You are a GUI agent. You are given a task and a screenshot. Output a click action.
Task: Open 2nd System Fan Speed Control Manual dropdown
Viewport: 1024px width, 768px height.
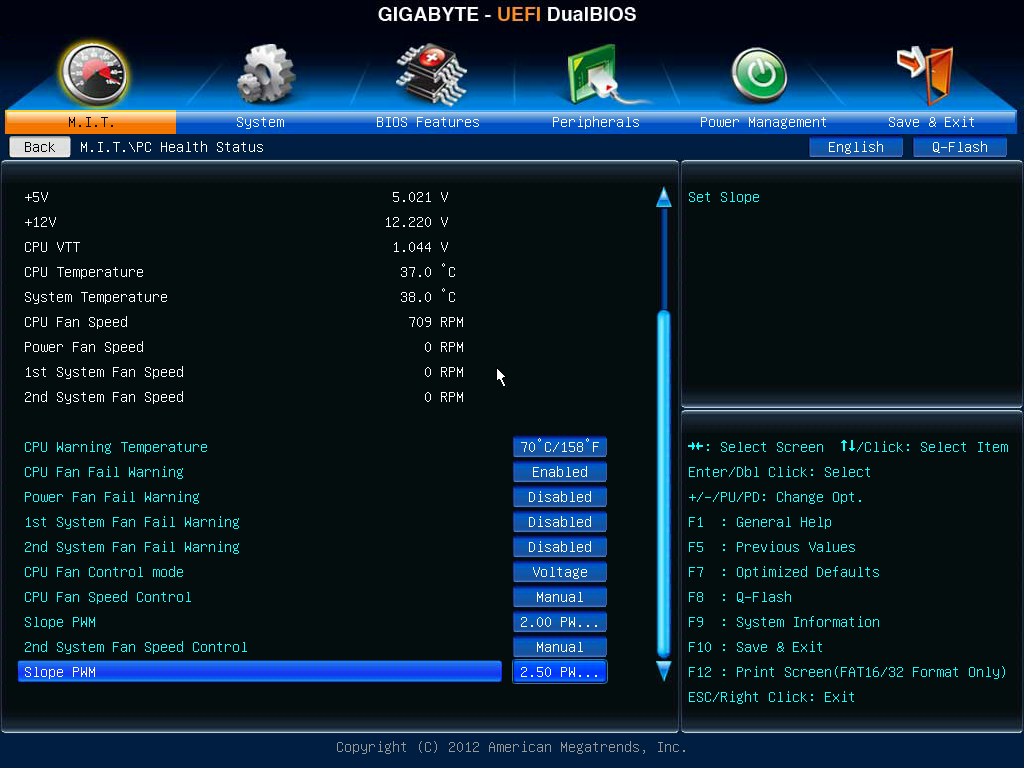point(560,647)
